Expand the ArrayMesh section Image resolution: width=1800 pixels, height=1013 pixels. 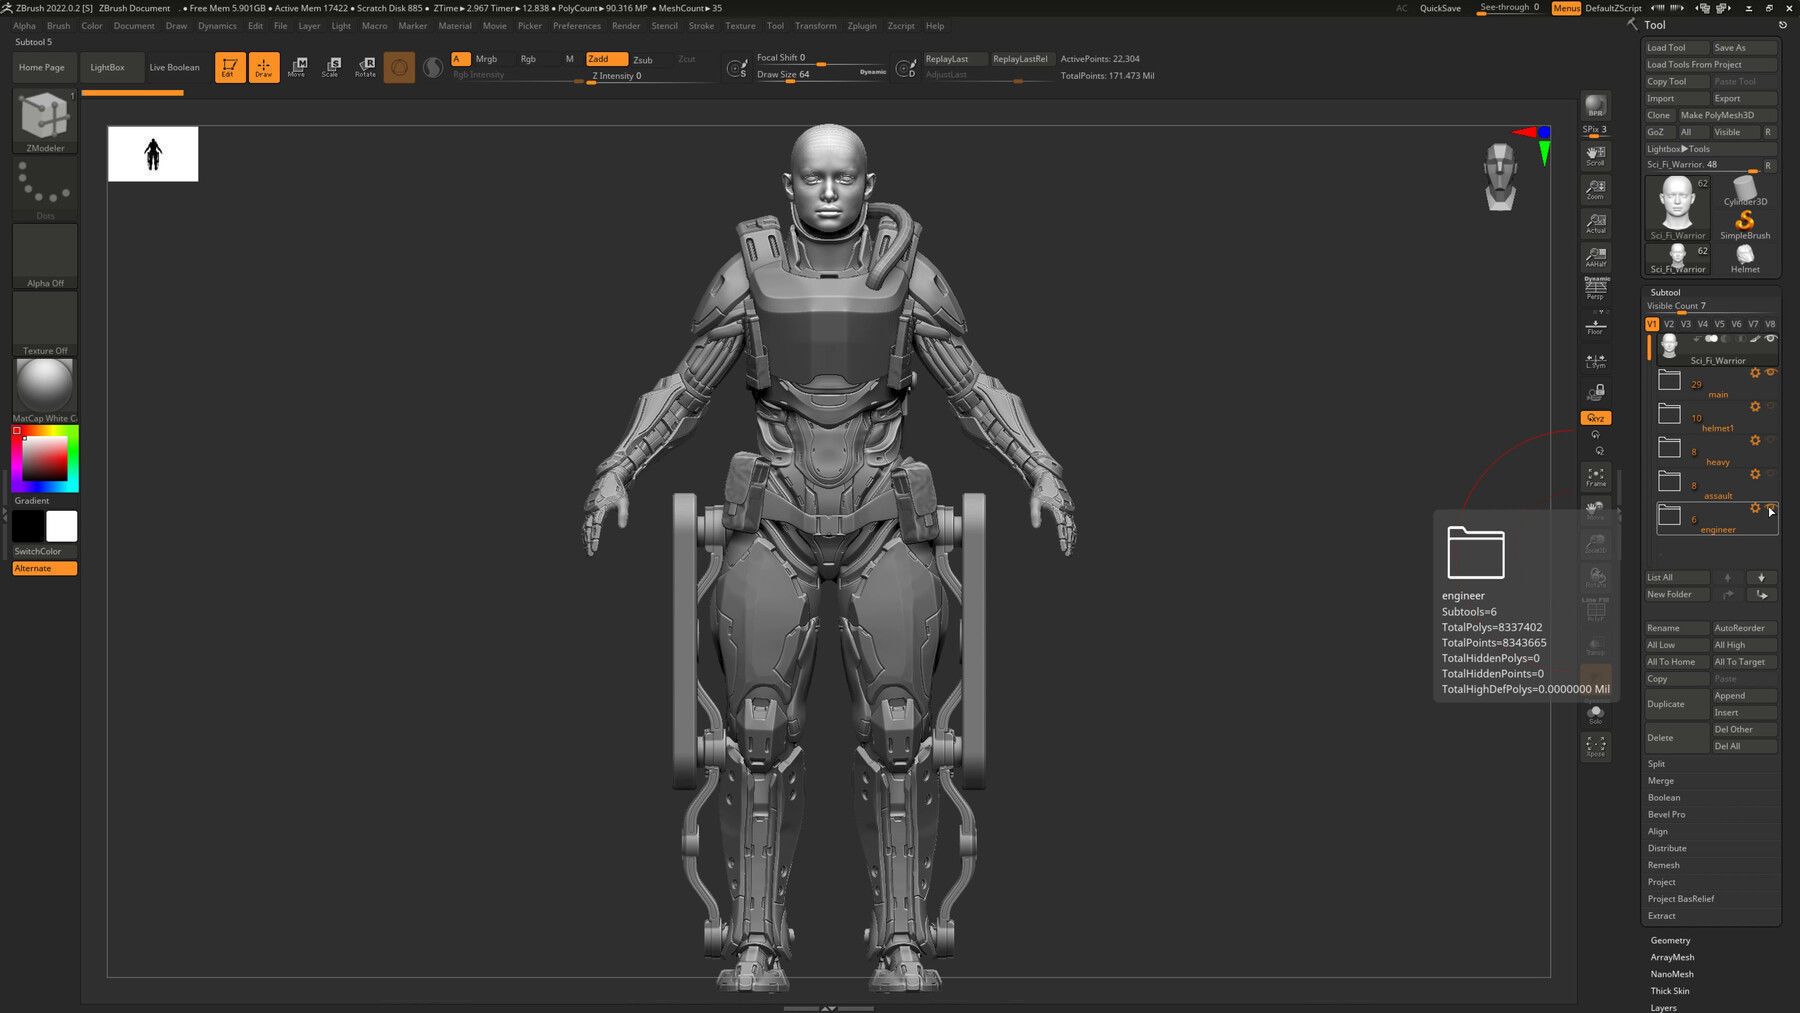(1672, 957)
